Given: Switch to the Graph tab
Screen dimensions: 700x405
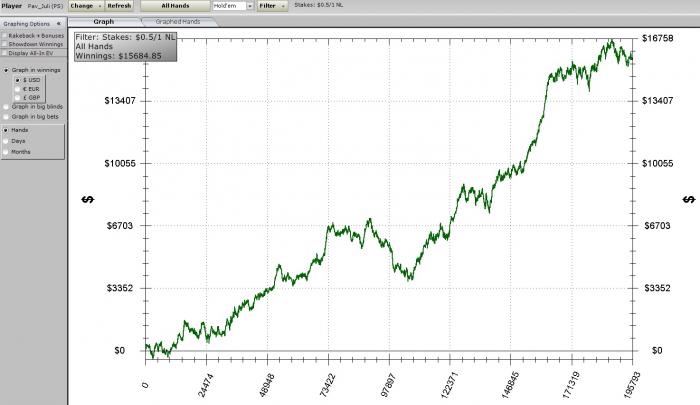Looking at the screenshot, I should tap(104, 21).
